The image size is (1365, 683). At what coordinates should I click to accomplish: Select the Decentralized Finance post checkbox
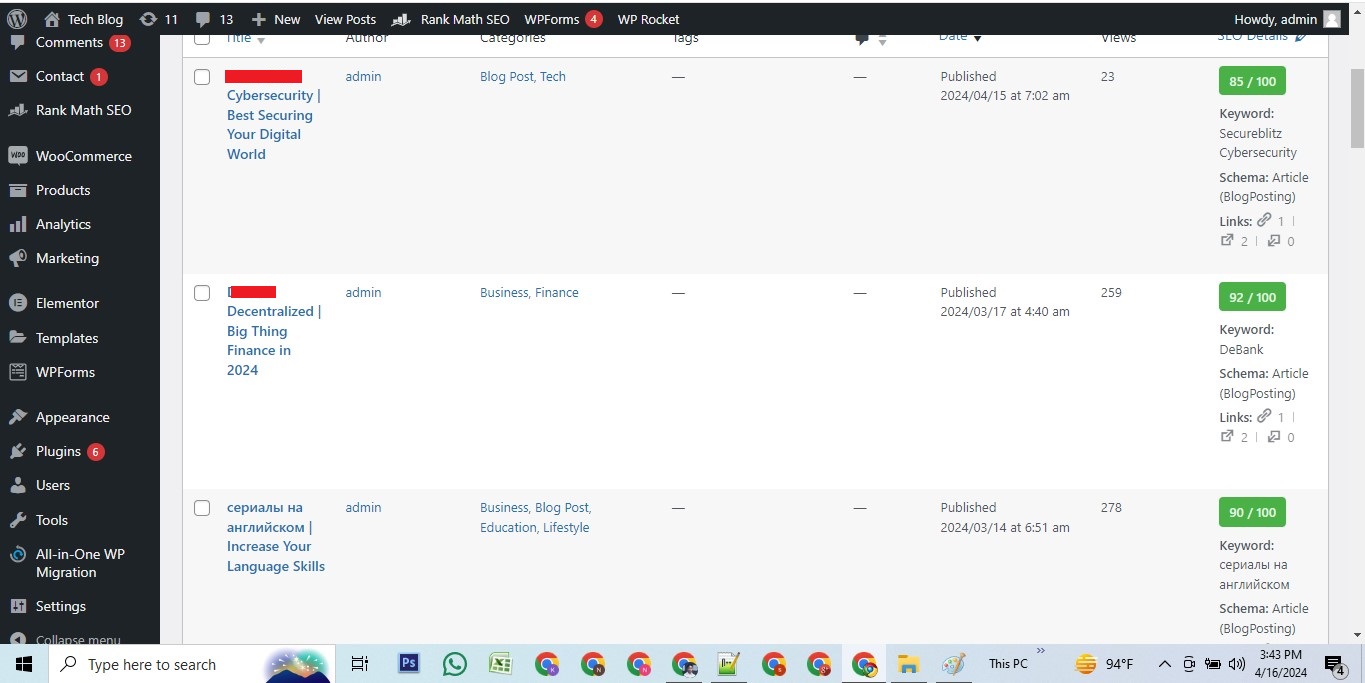tap(202, 293)
